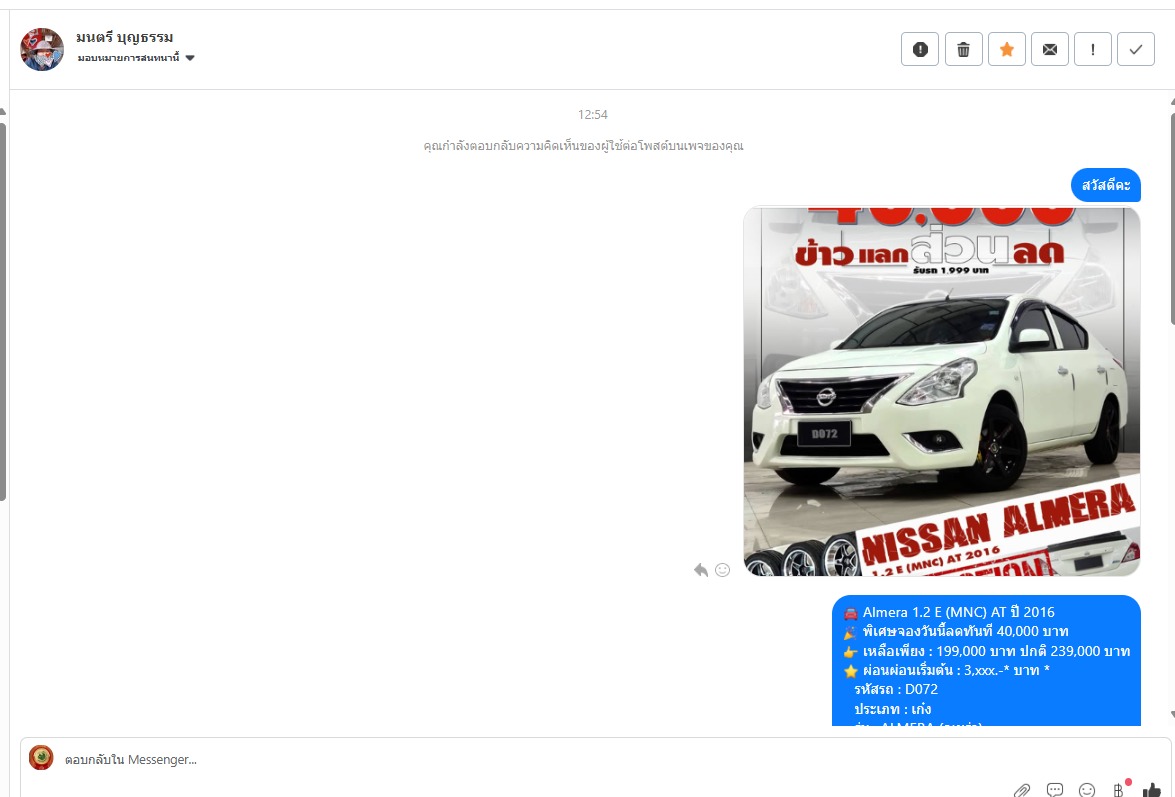Mark conversation unread with envelope icon
The height and width of the screenshot is (797, 1175).
tap(1050, 49)
